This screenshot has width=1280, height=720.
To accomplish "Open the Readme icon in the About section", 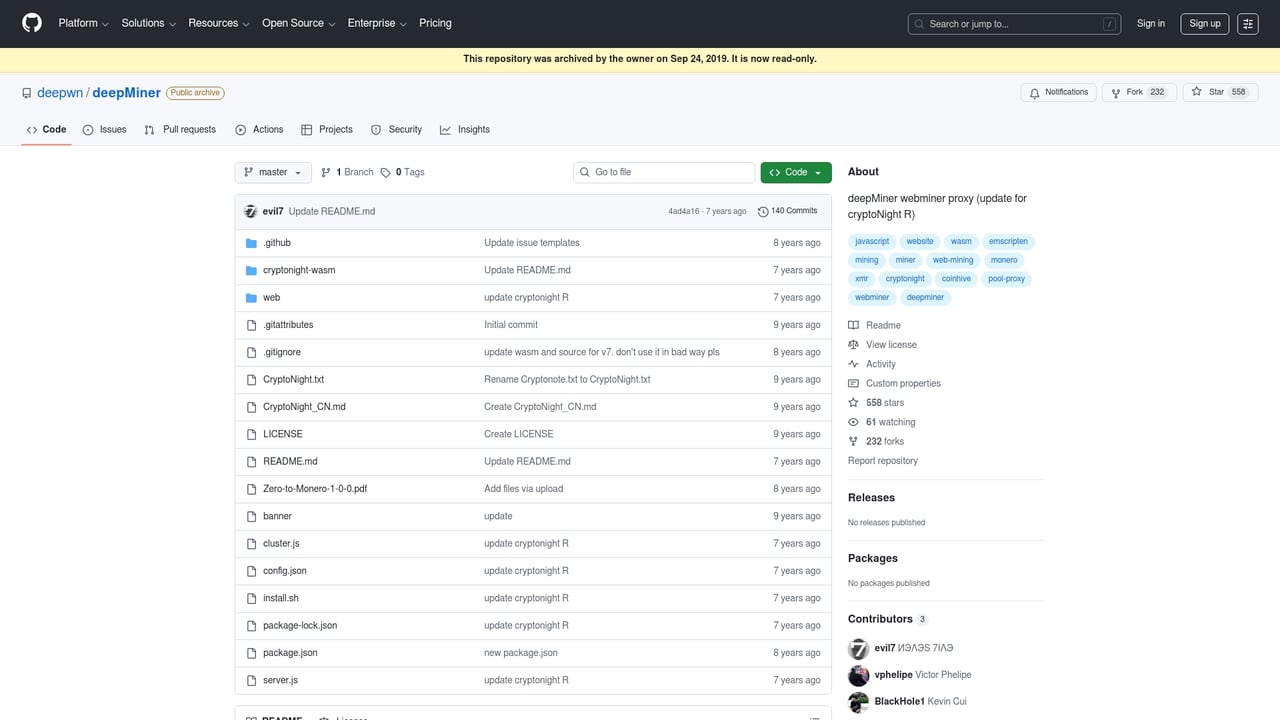I will [854, 324].
